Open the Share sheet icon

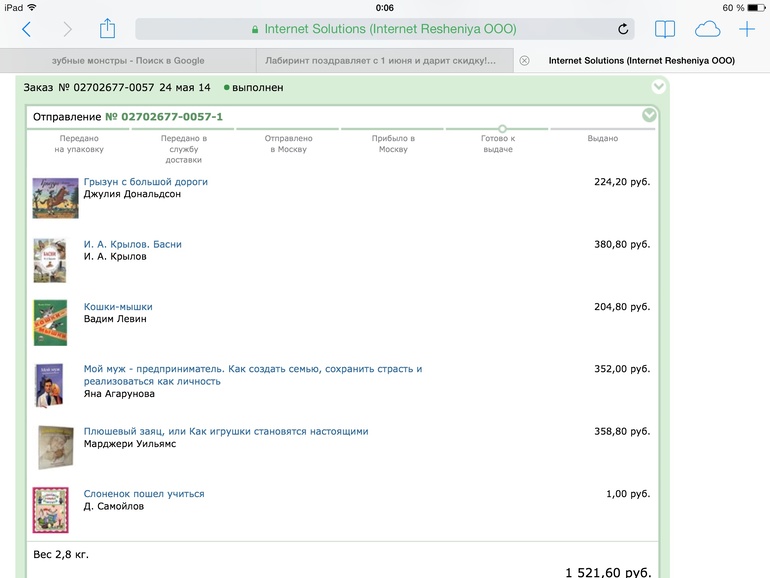click(108, 30)
